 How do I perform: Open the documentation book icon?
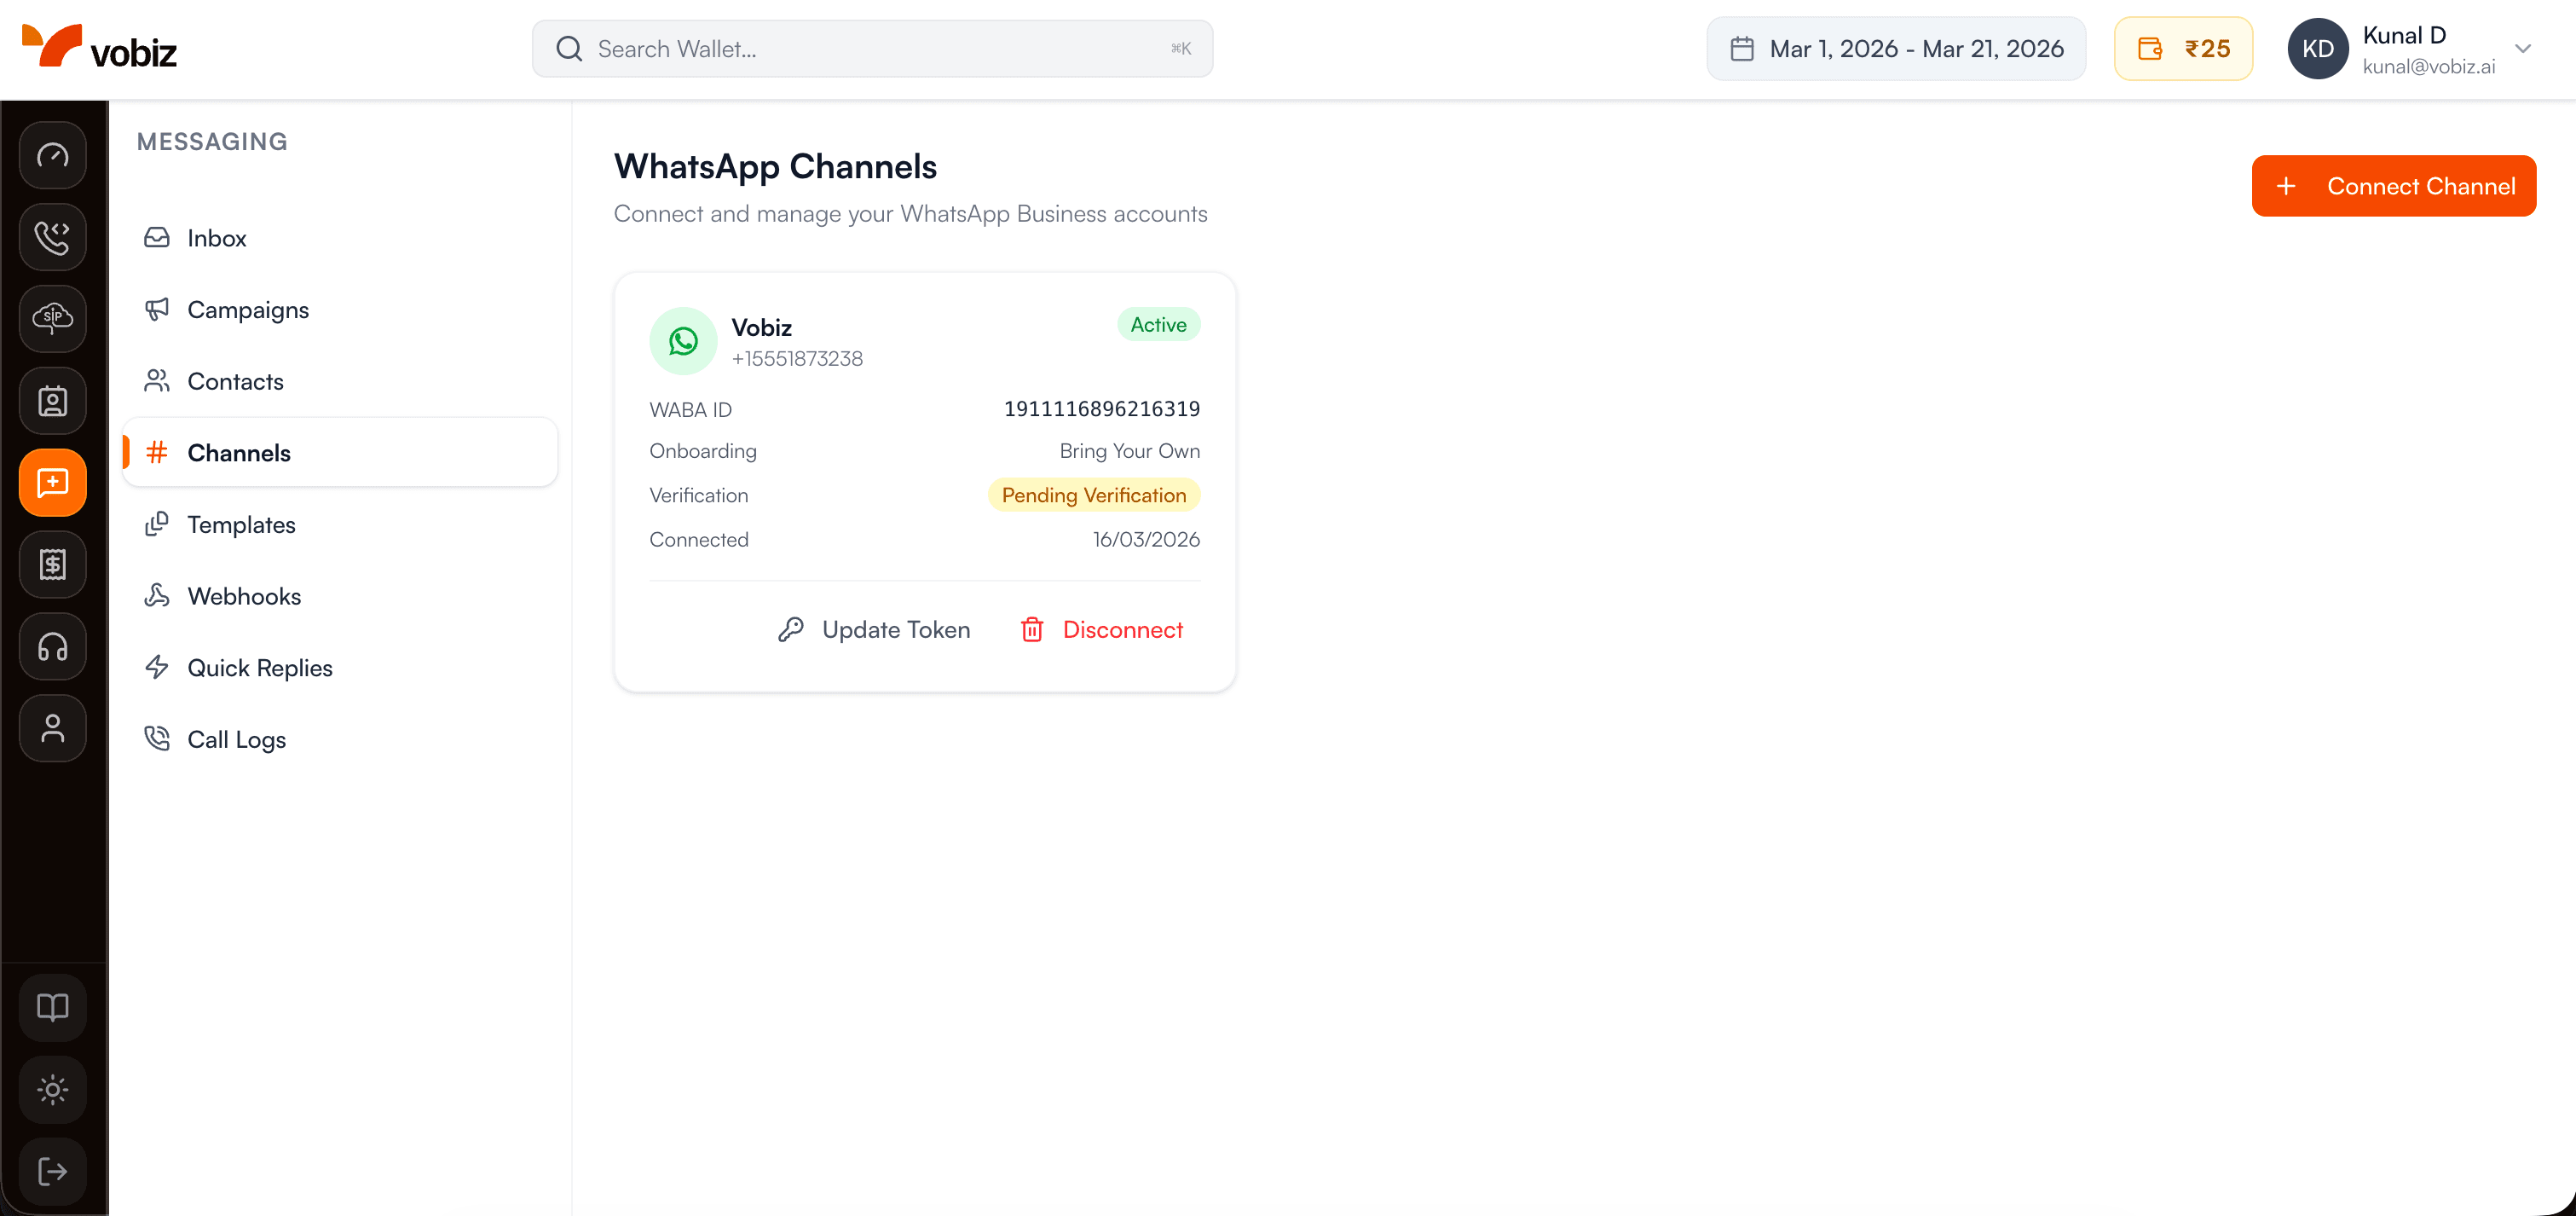[52, 1007]
